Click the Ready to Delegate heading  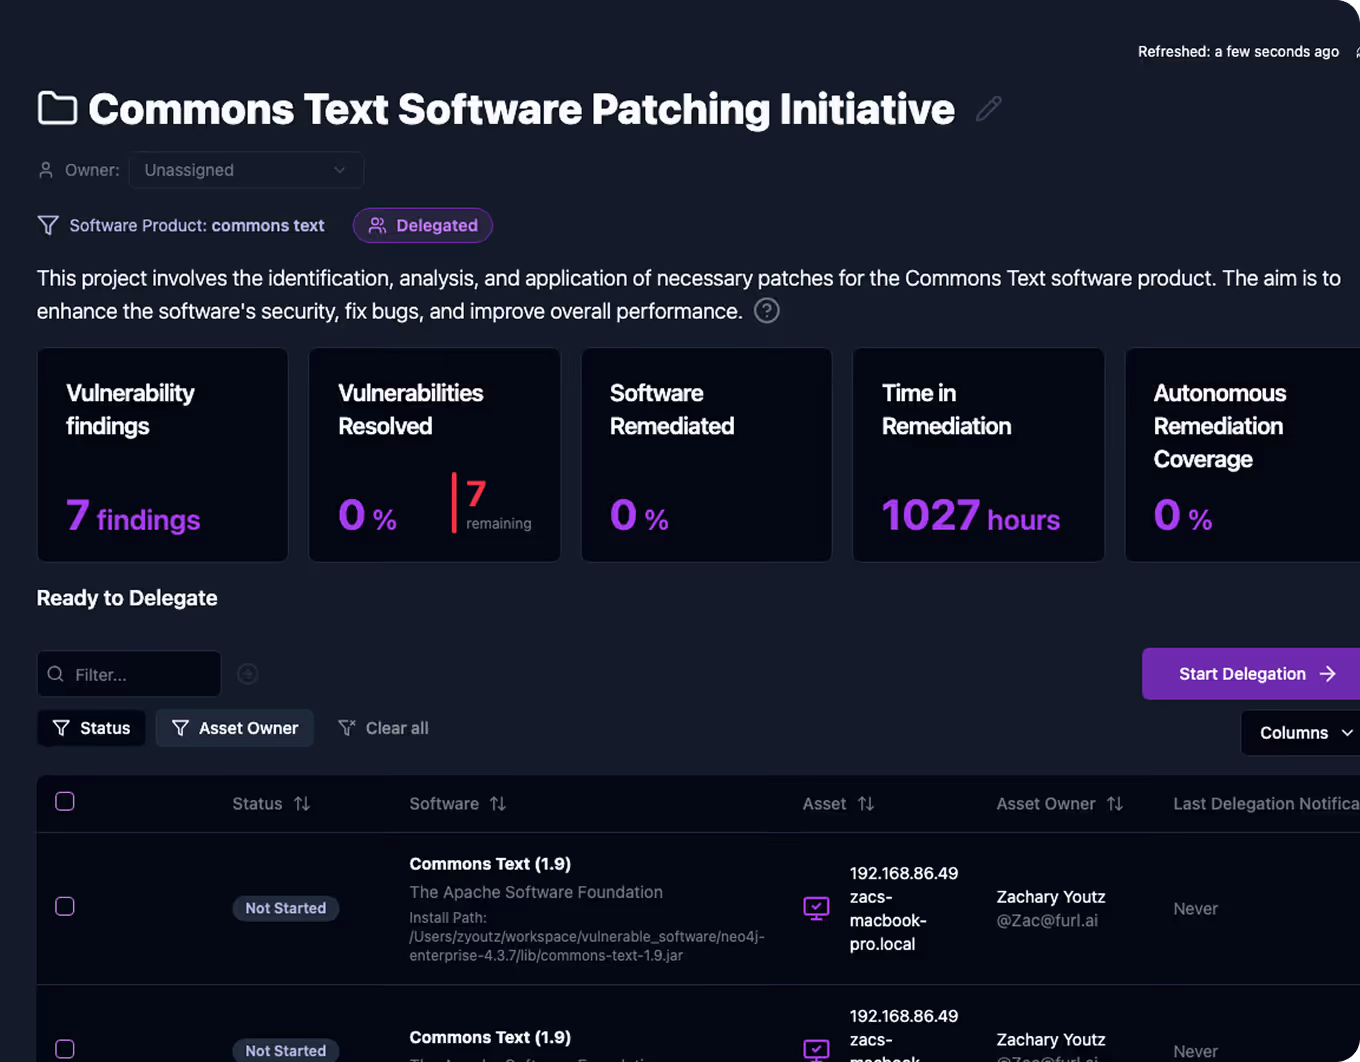127,598
